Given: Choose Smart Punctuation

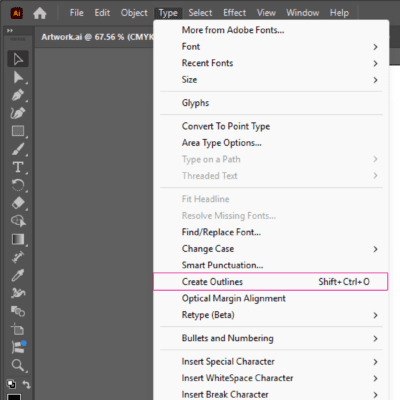Looking at the screenshot, I should click(x=271, y=265).
